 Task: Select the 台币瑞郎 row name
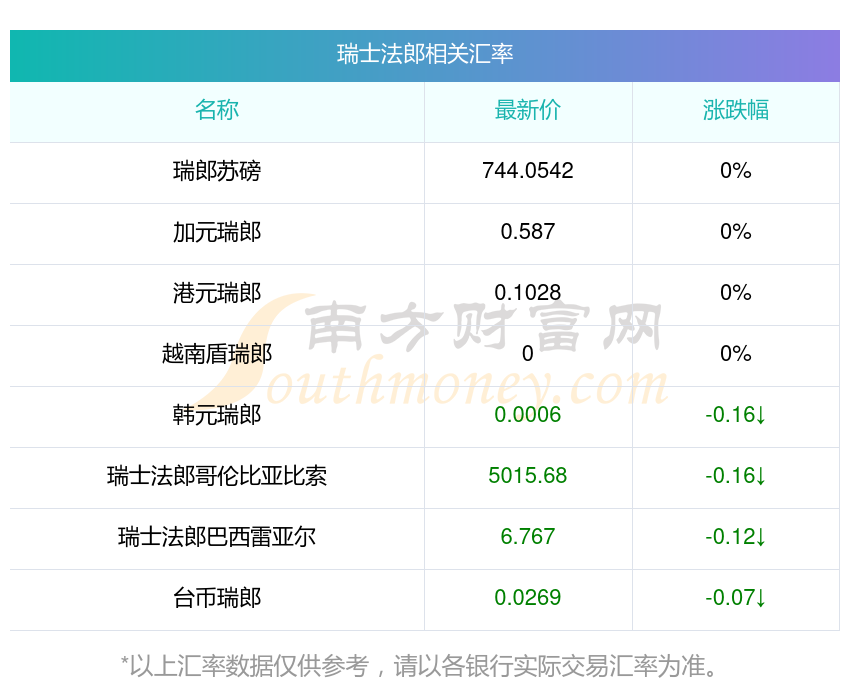pos(217,598)
